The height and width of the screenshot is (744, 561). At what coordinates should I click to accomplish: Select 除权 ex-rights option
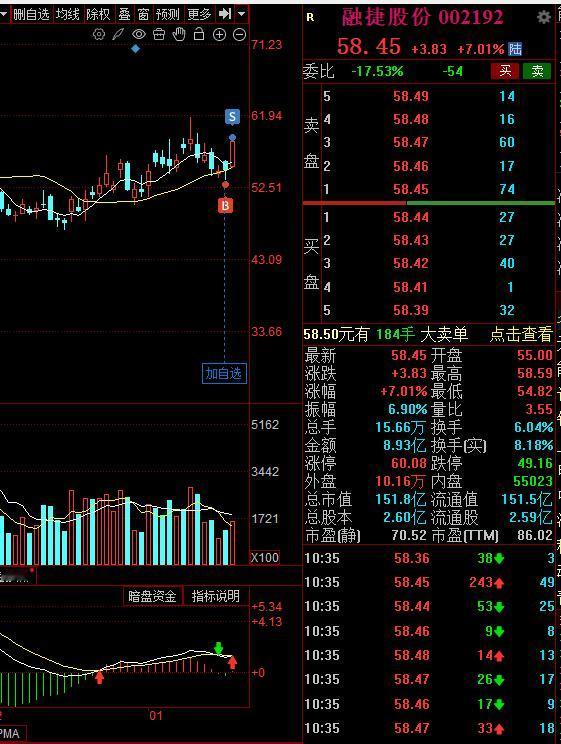pos(98,14)
